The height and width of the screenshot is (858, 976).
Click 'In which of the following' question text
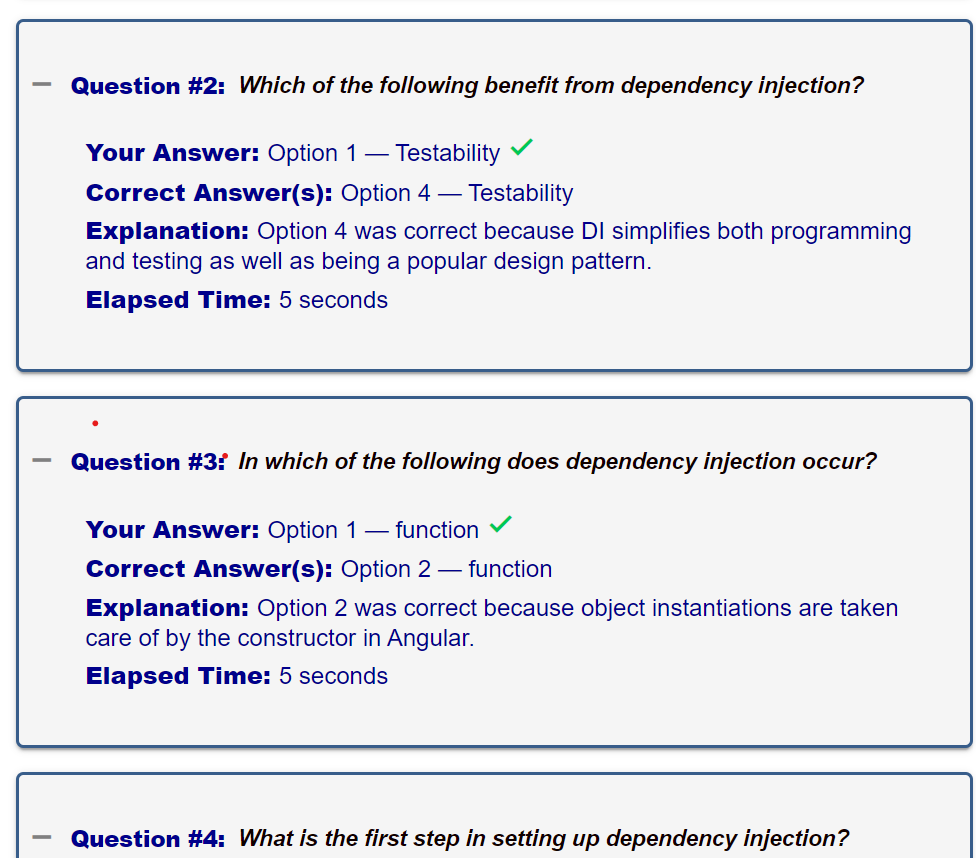[558, 461]
